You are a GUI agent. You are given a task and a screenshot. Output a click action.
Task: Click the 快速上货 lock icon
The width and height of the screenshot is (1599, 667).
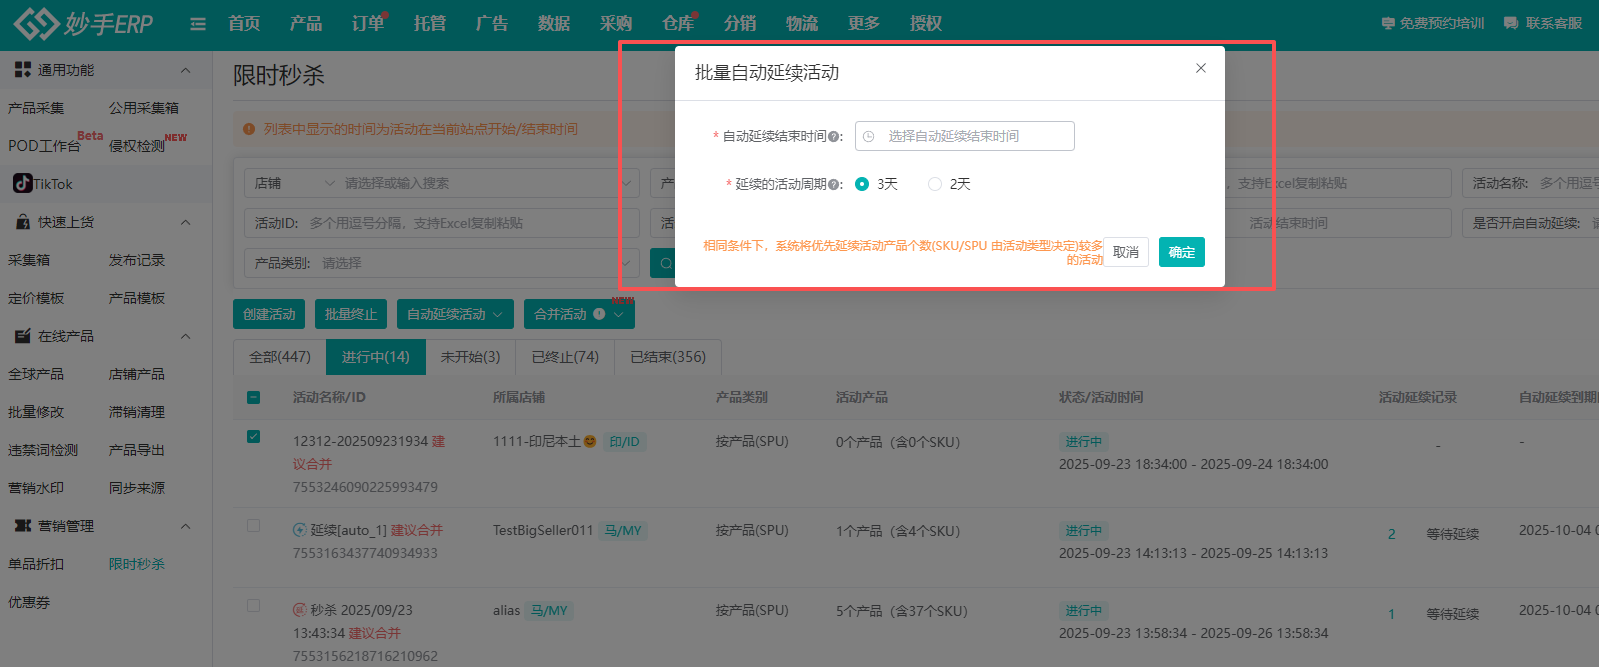click(23, 222)
